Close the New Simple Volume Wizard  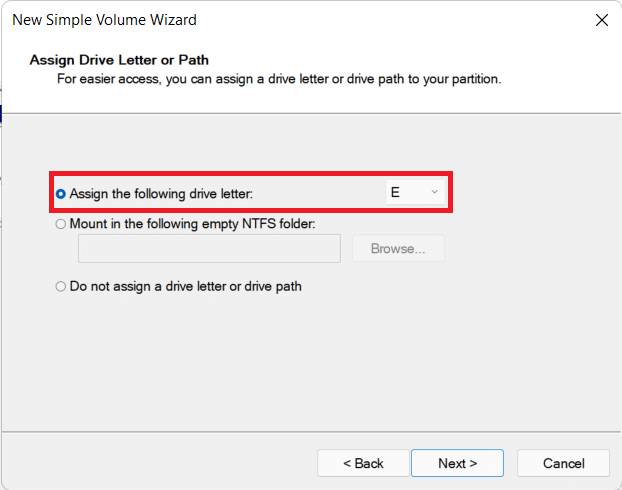[x=601, y=20]
